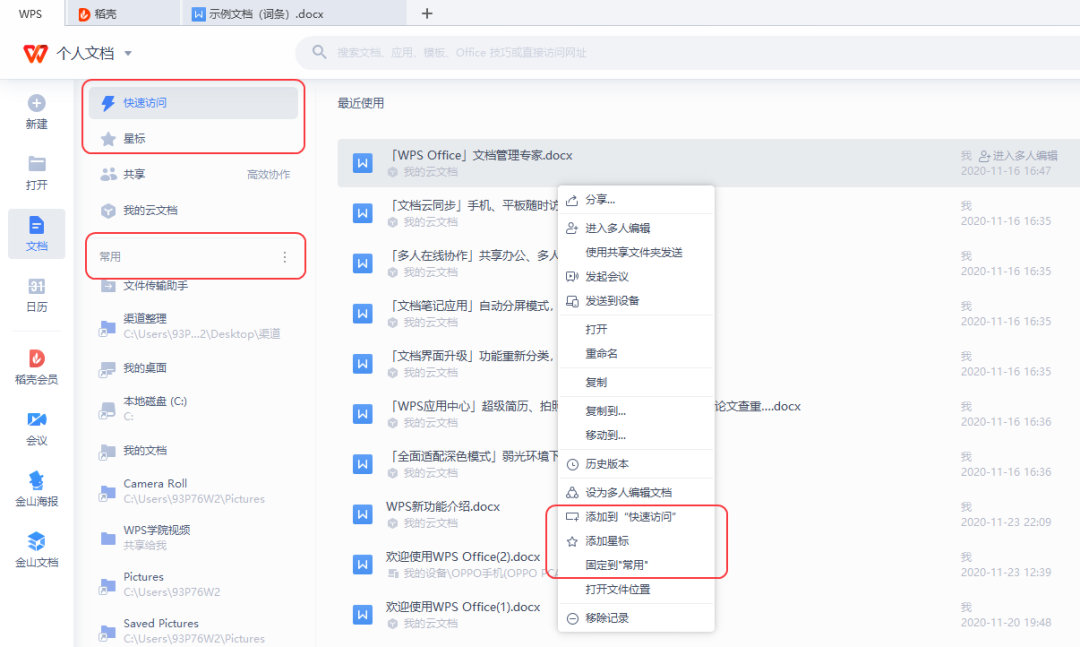Click the 「文档笔记应用」 file row name
1080x647 pixels.
(472, 306)
